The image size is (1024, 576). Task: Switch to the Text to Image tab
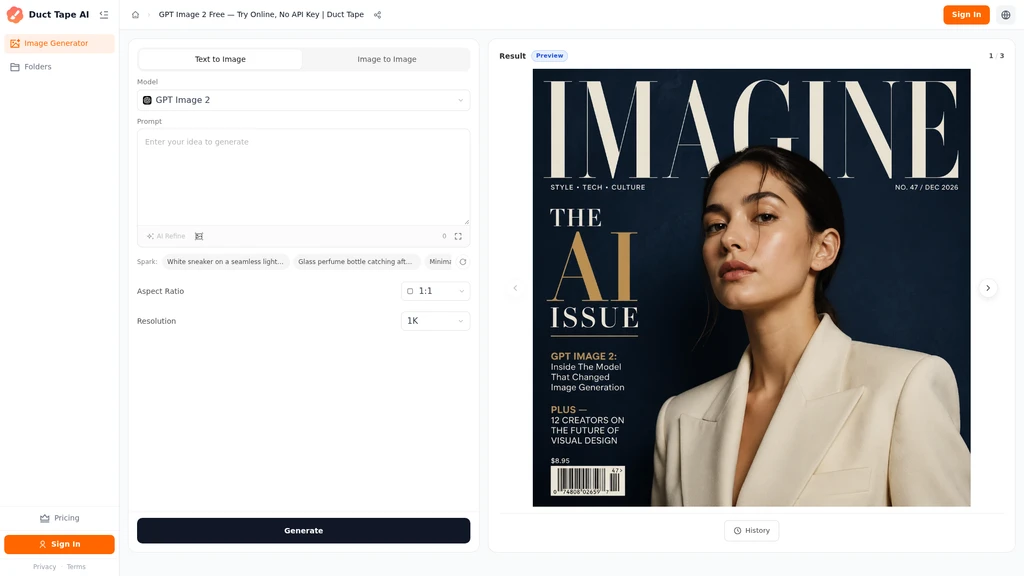[220, 59]
